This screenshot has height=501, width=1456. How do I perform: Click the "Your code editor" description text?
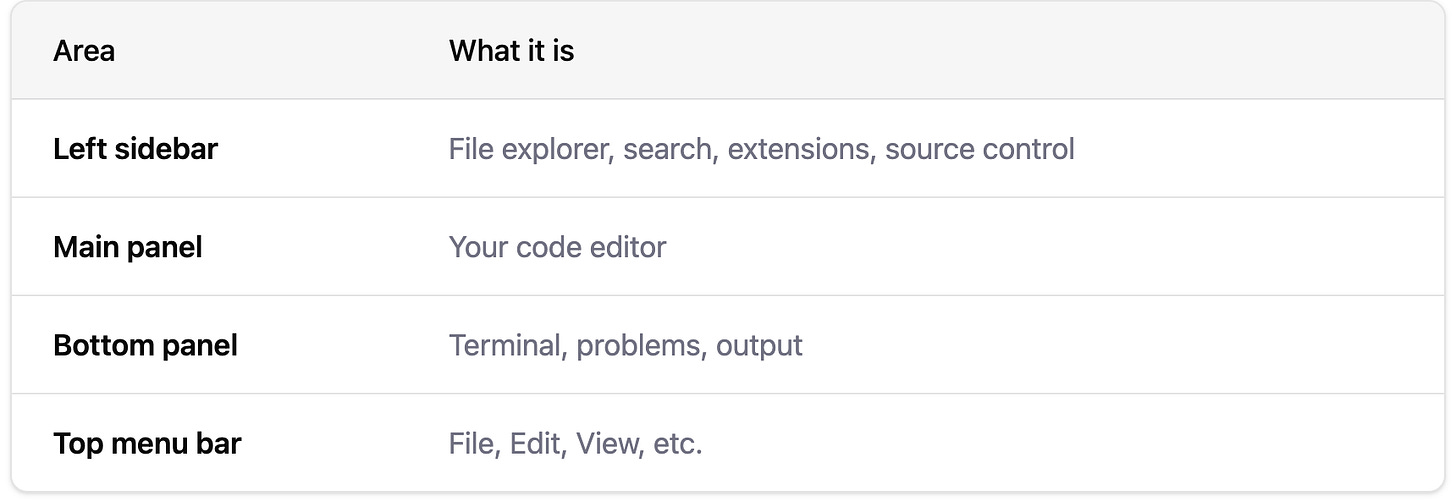tap(557, 247)
